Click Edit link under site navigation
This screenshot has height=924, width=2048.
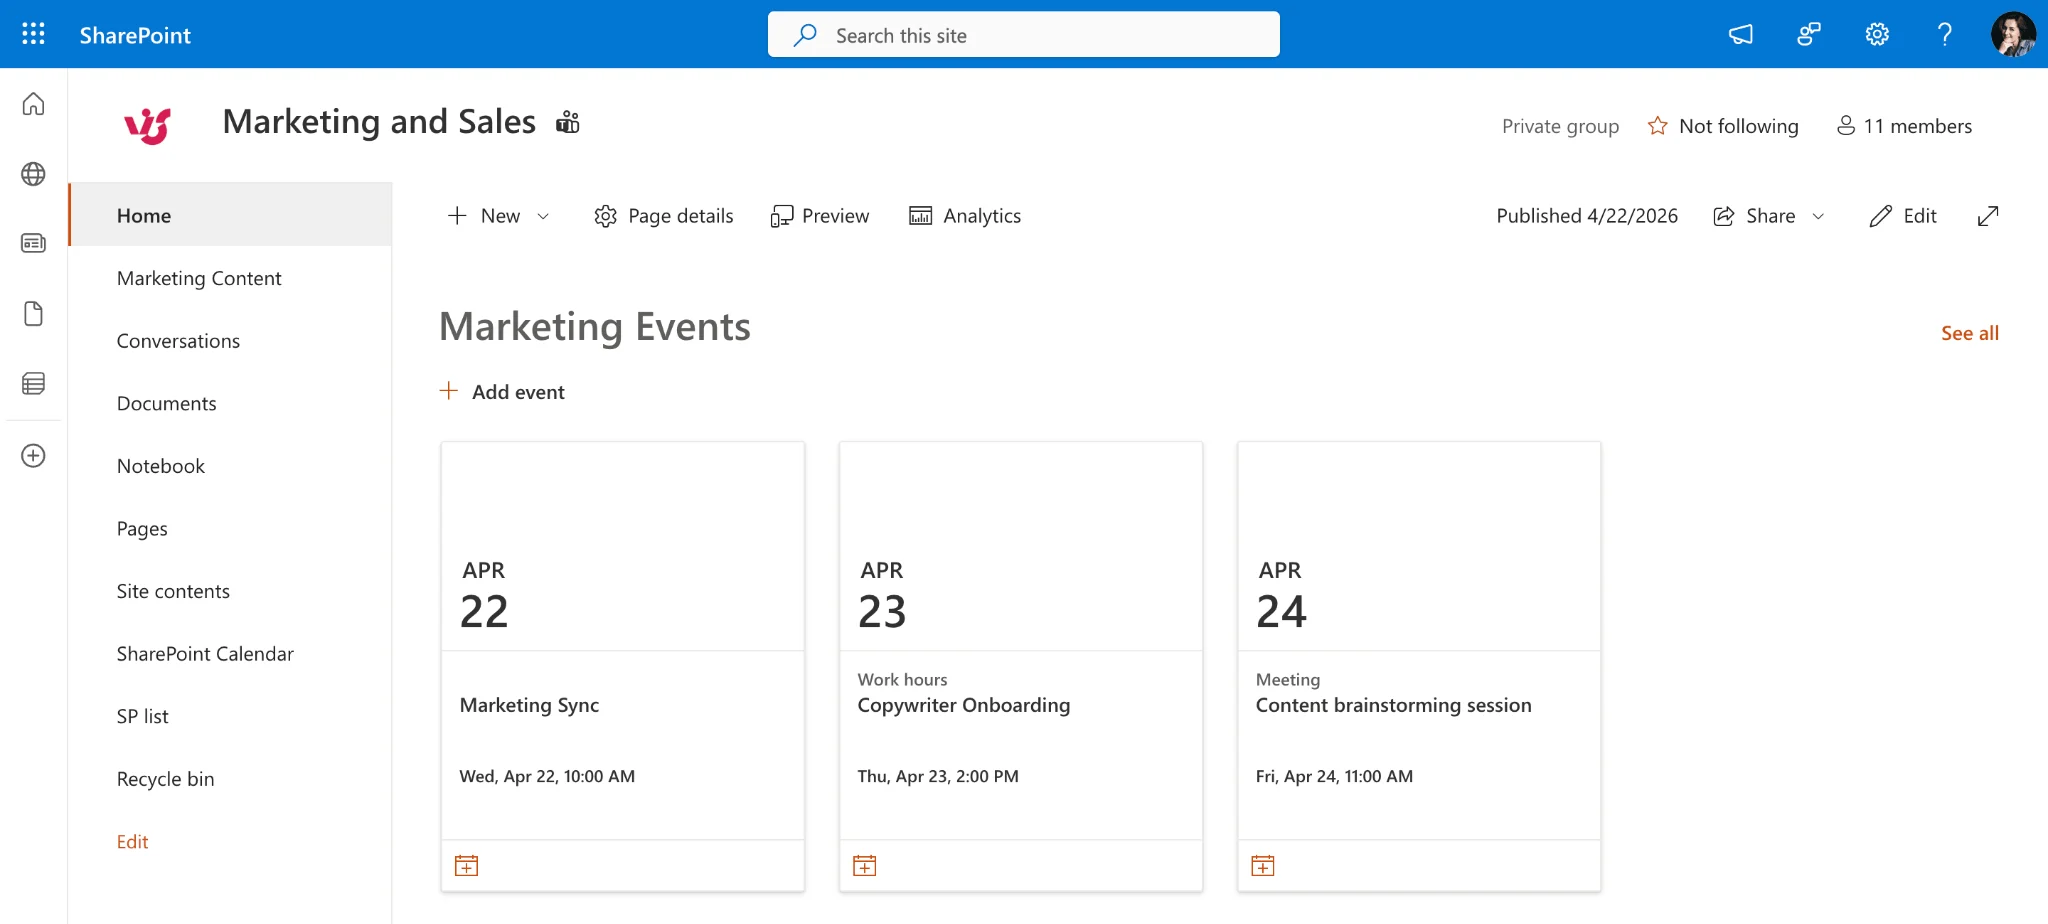pyautogui.click(x=132, y=842)
